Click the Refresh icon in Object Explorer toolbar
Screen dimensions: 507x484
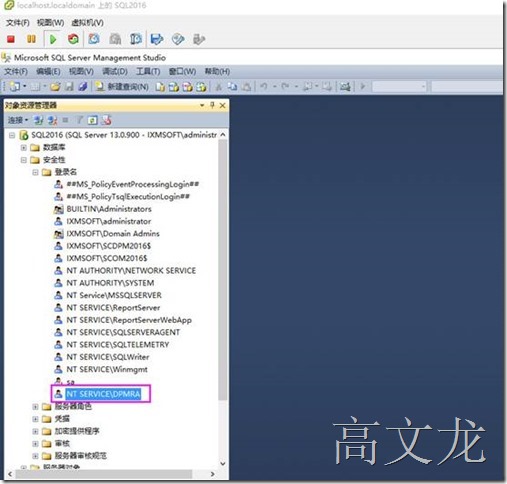[x=93, y=120]
